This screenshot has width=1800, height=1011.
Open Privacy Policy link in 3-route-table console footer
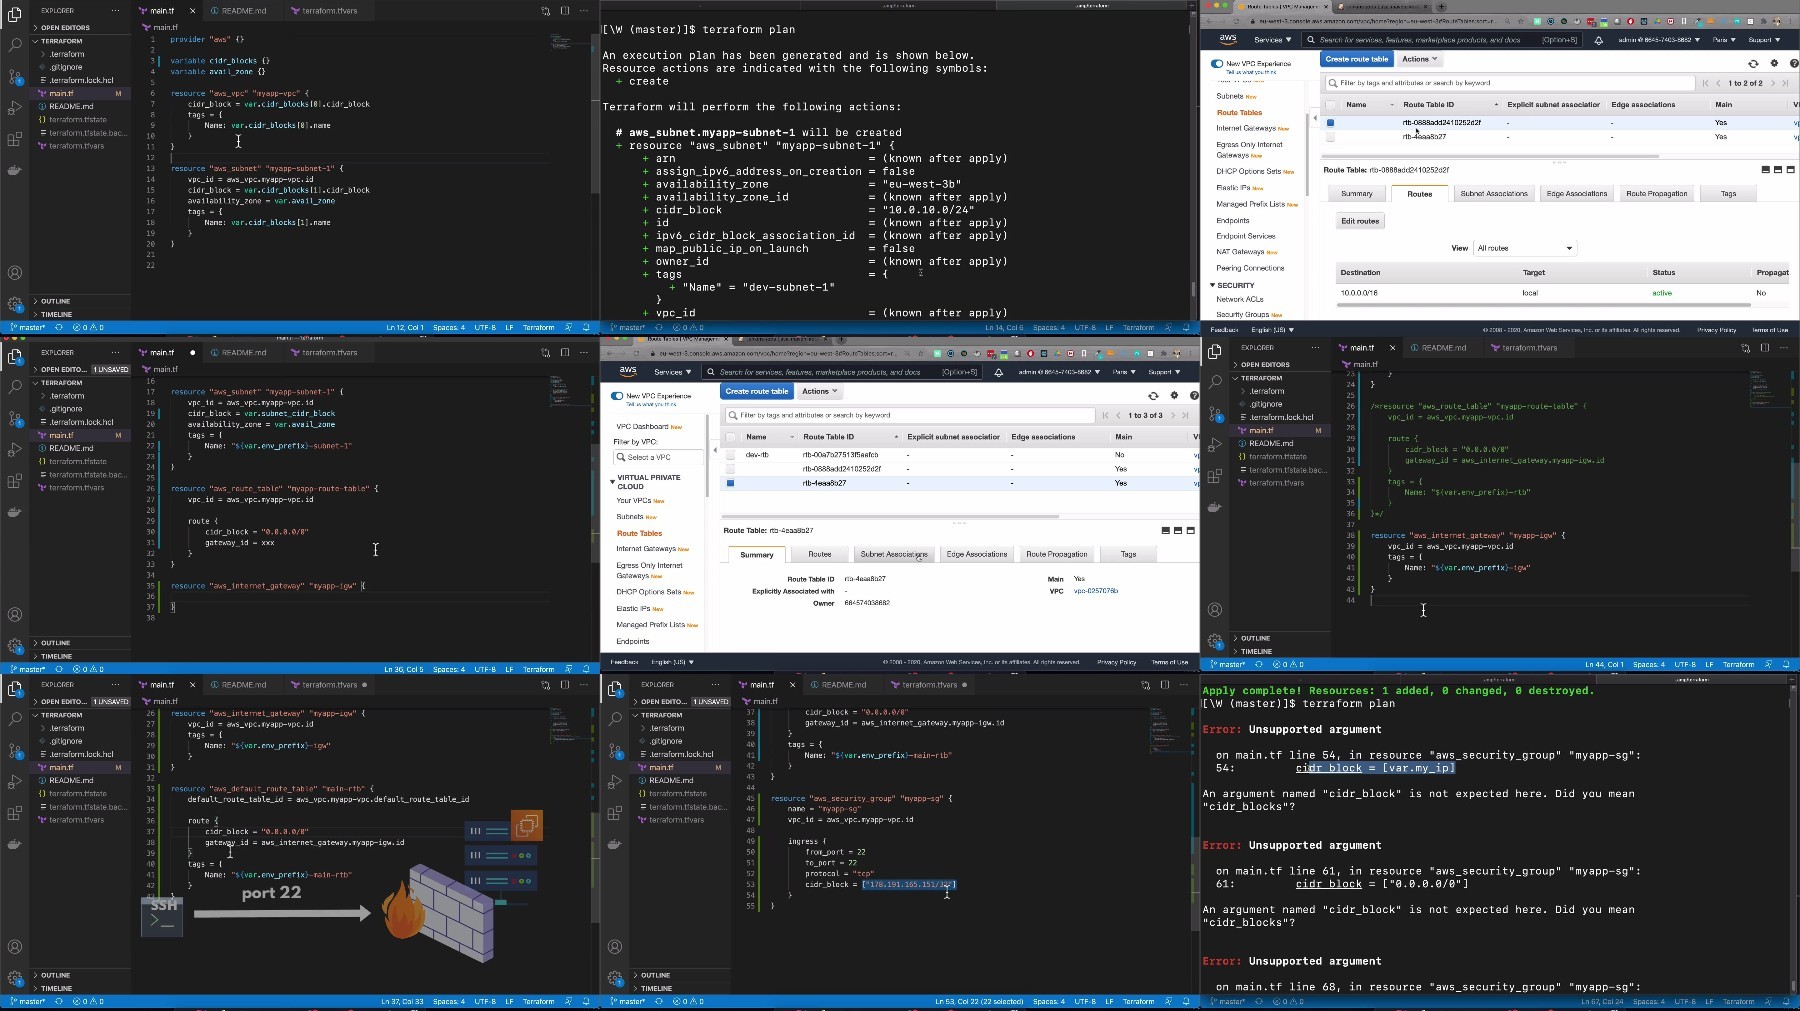[1116, 662]
